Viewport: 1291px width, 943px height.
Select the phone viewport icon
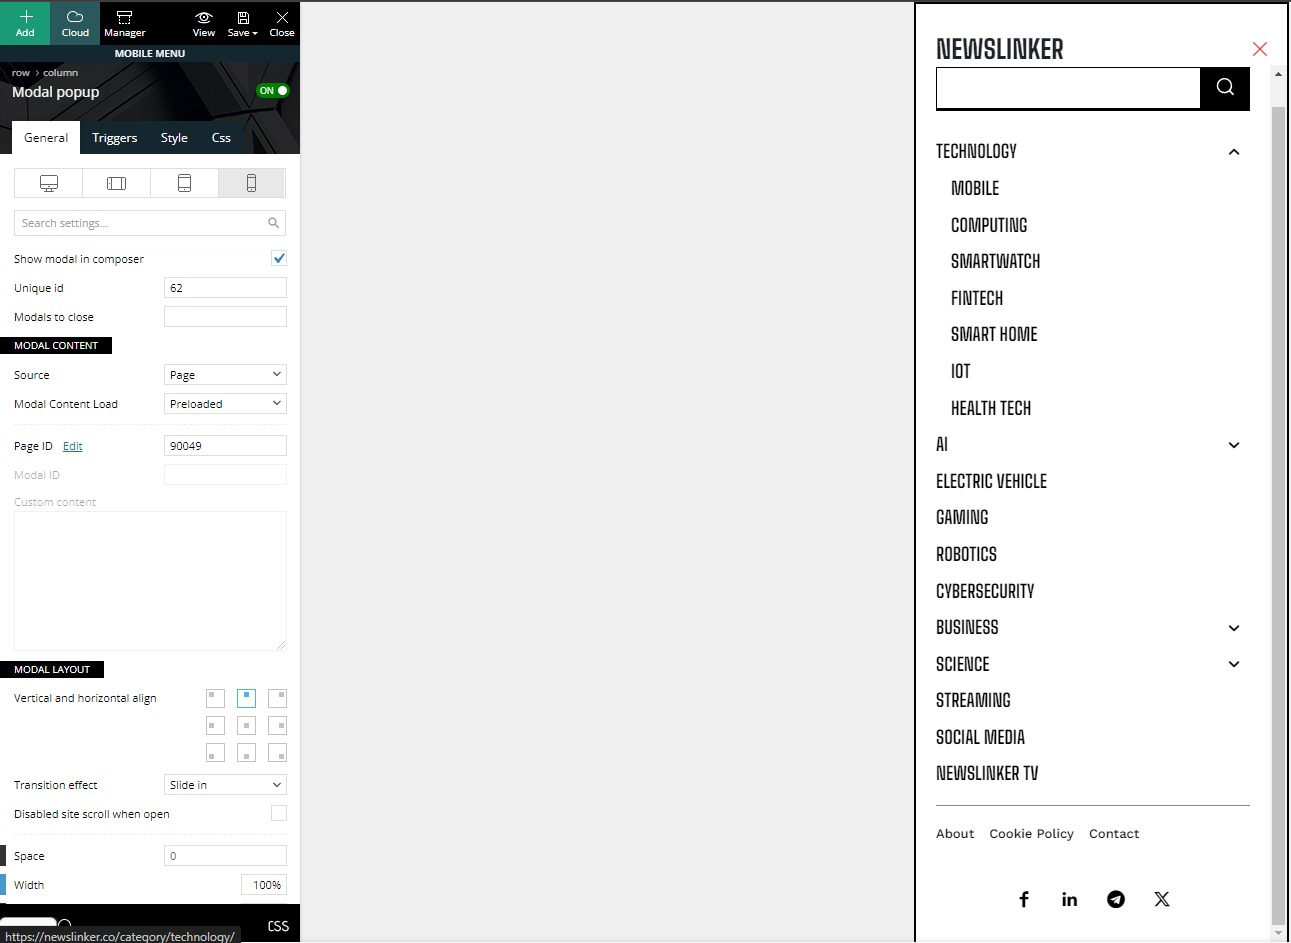pyautogui.click(x=251, y=183)
